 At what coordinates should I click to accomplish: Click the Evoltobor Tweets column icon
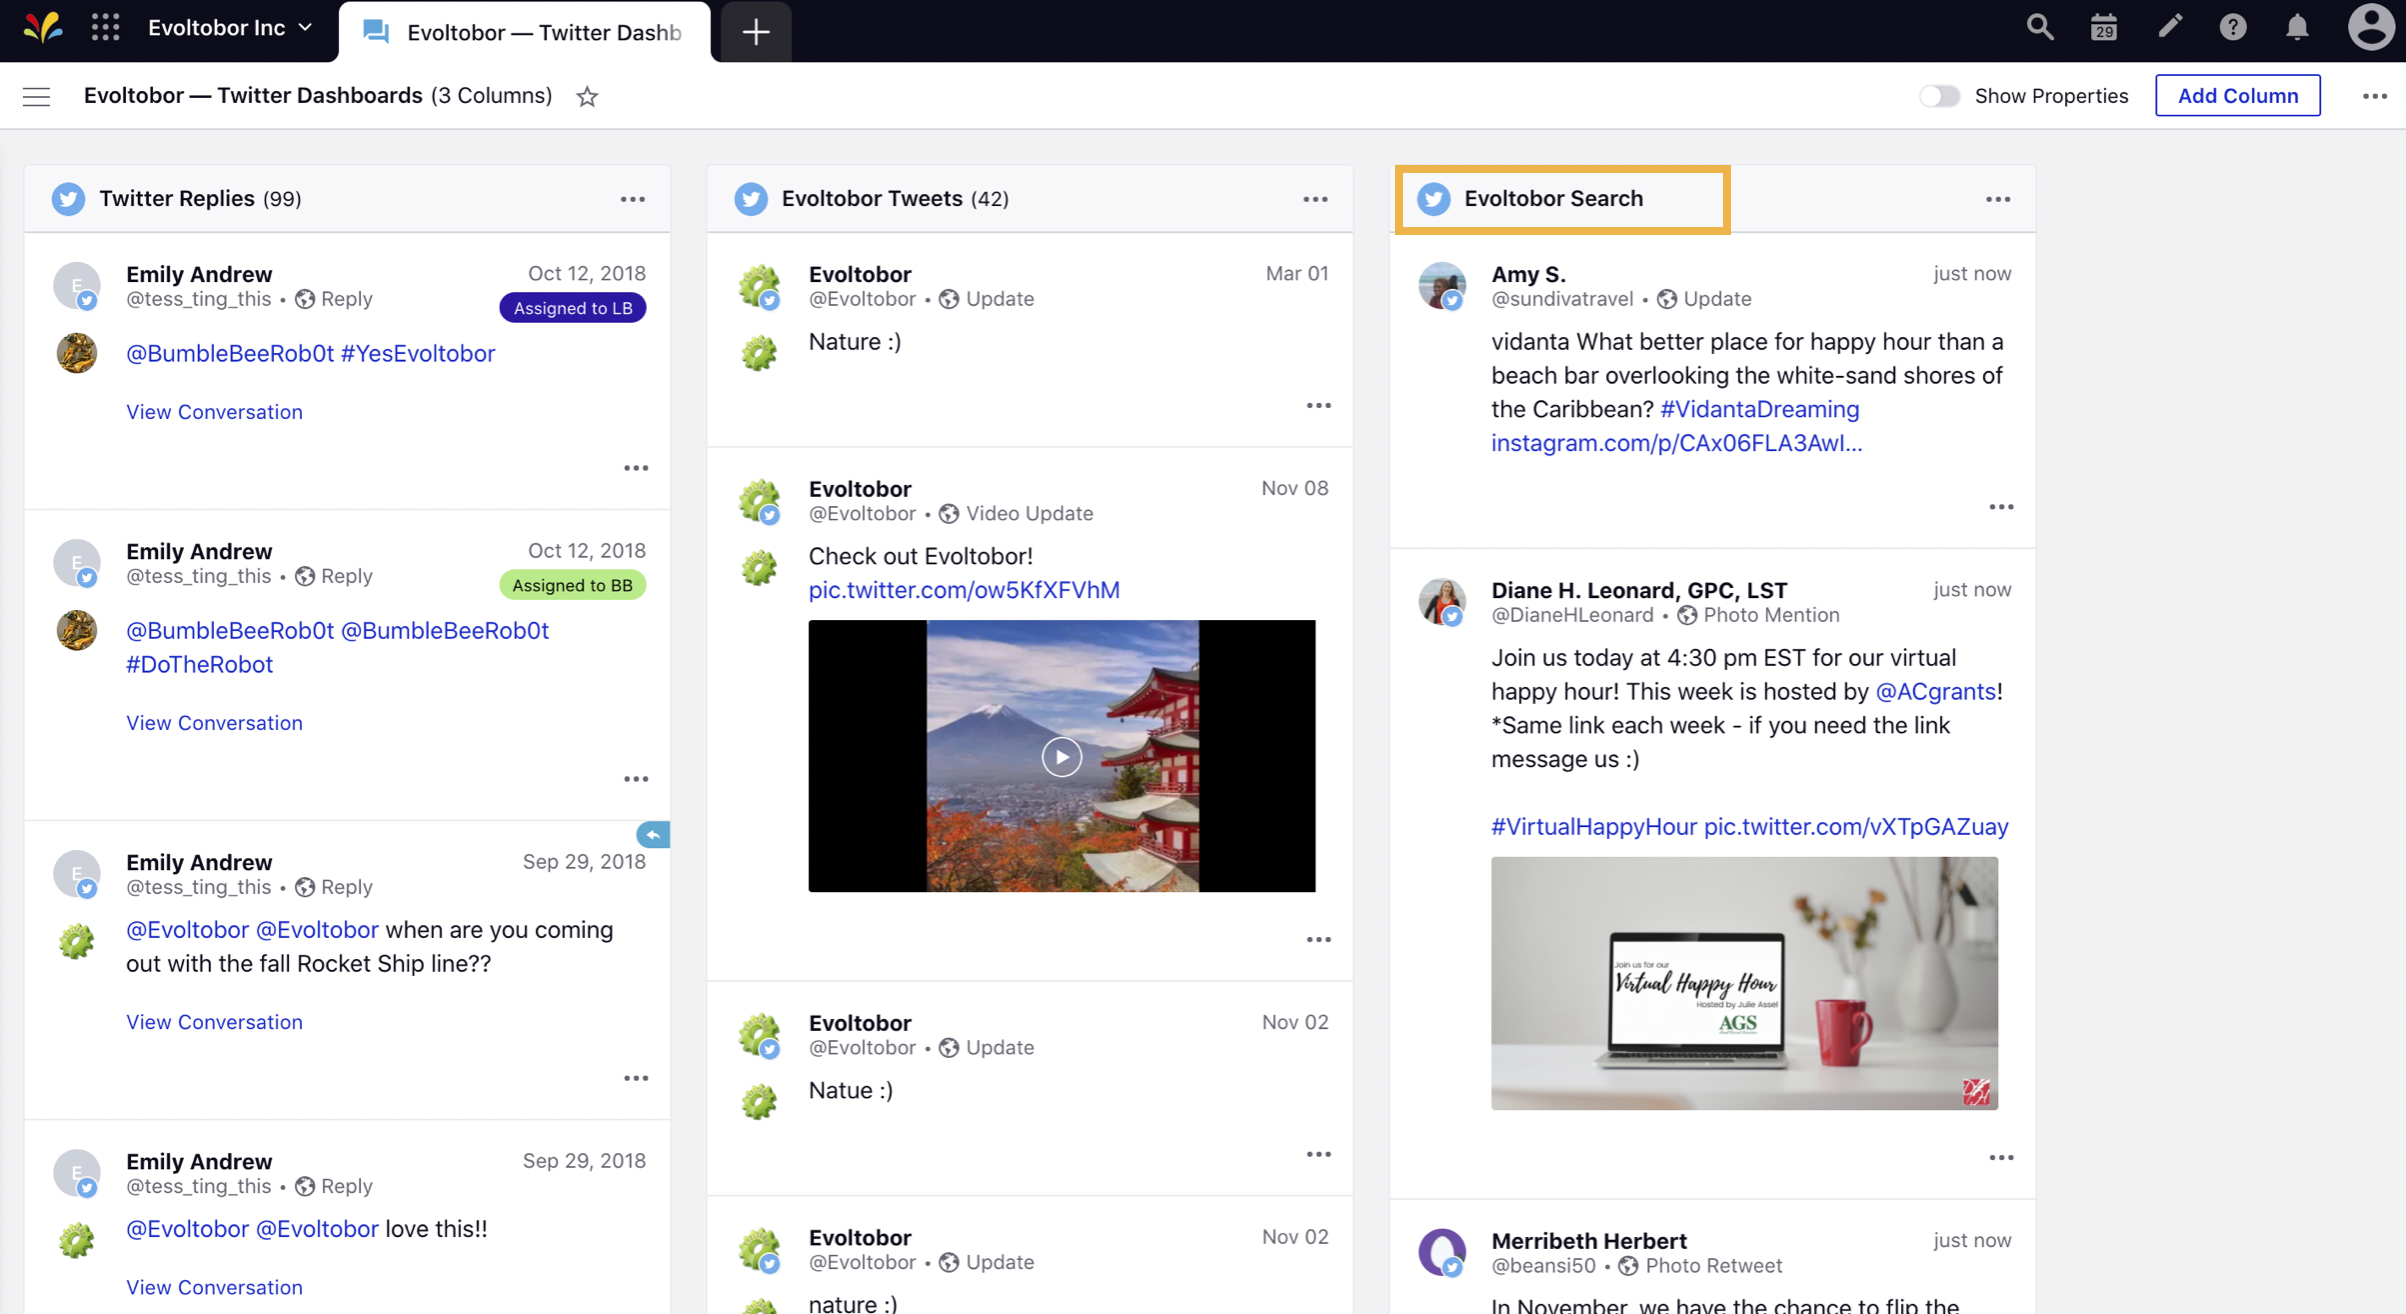coord(748,197)
